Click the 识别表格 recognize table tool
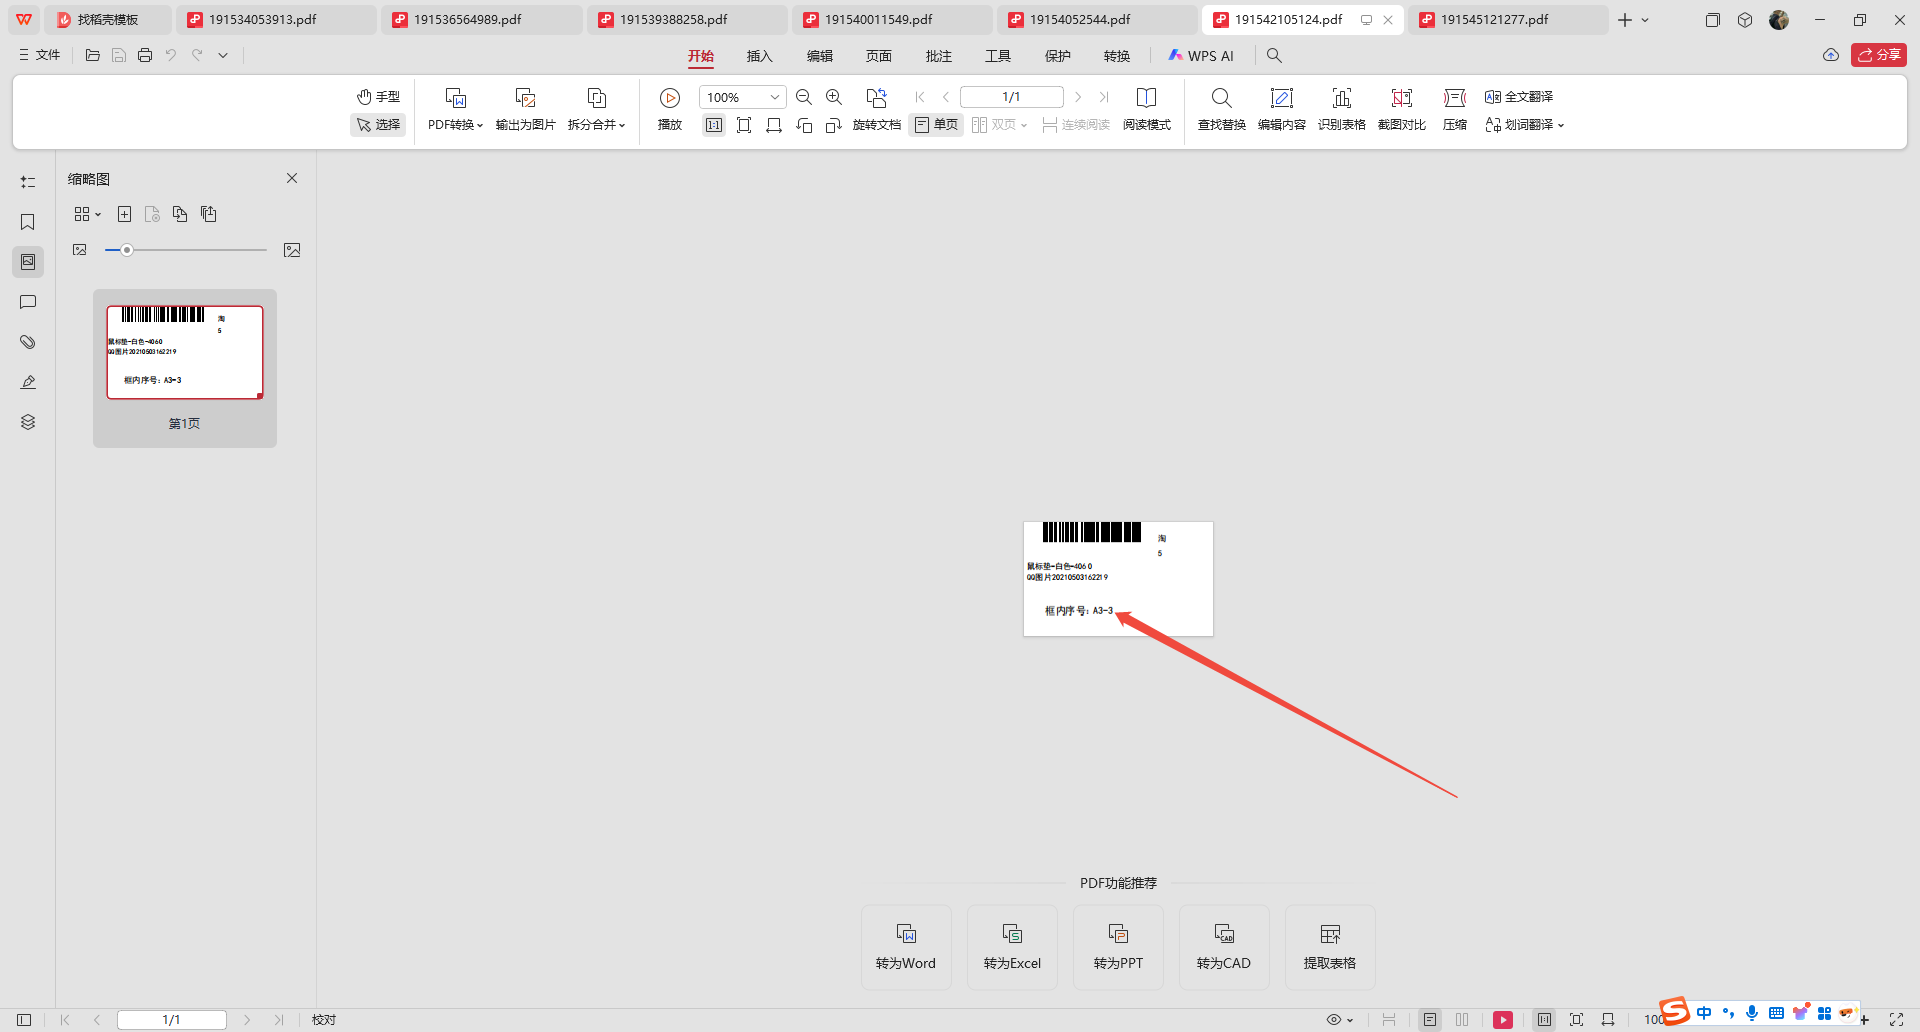This screenshot has width=1920, height=1032. (x=1341, y=109)
